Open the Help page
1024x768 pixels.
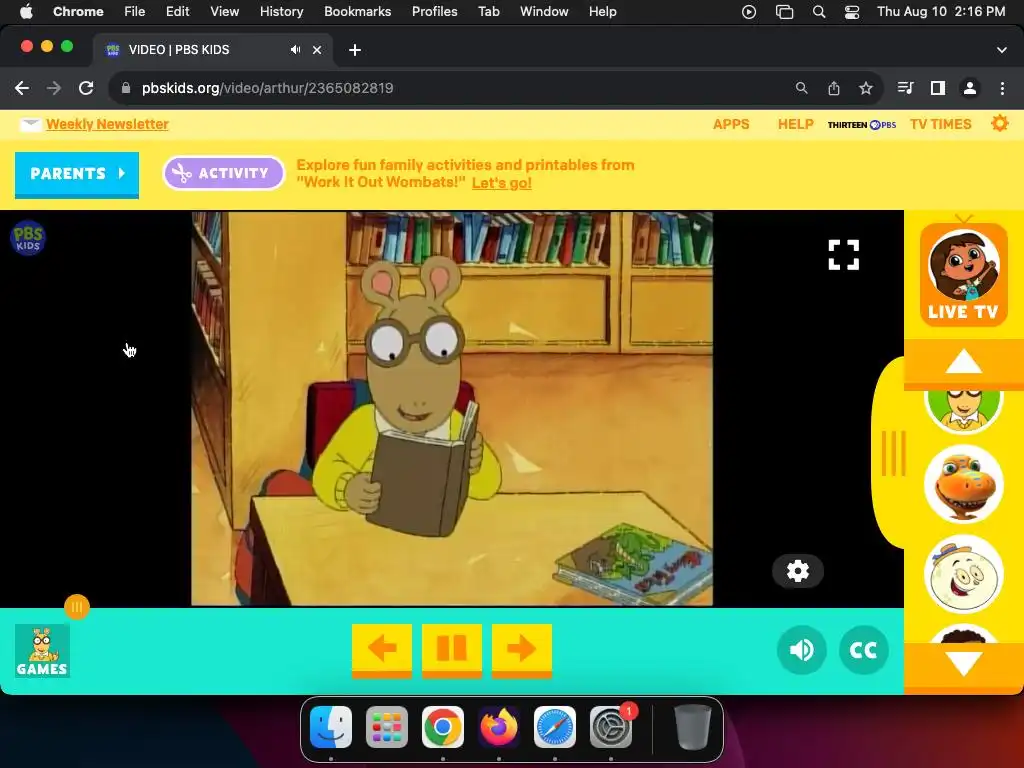[x=795, y=124]
